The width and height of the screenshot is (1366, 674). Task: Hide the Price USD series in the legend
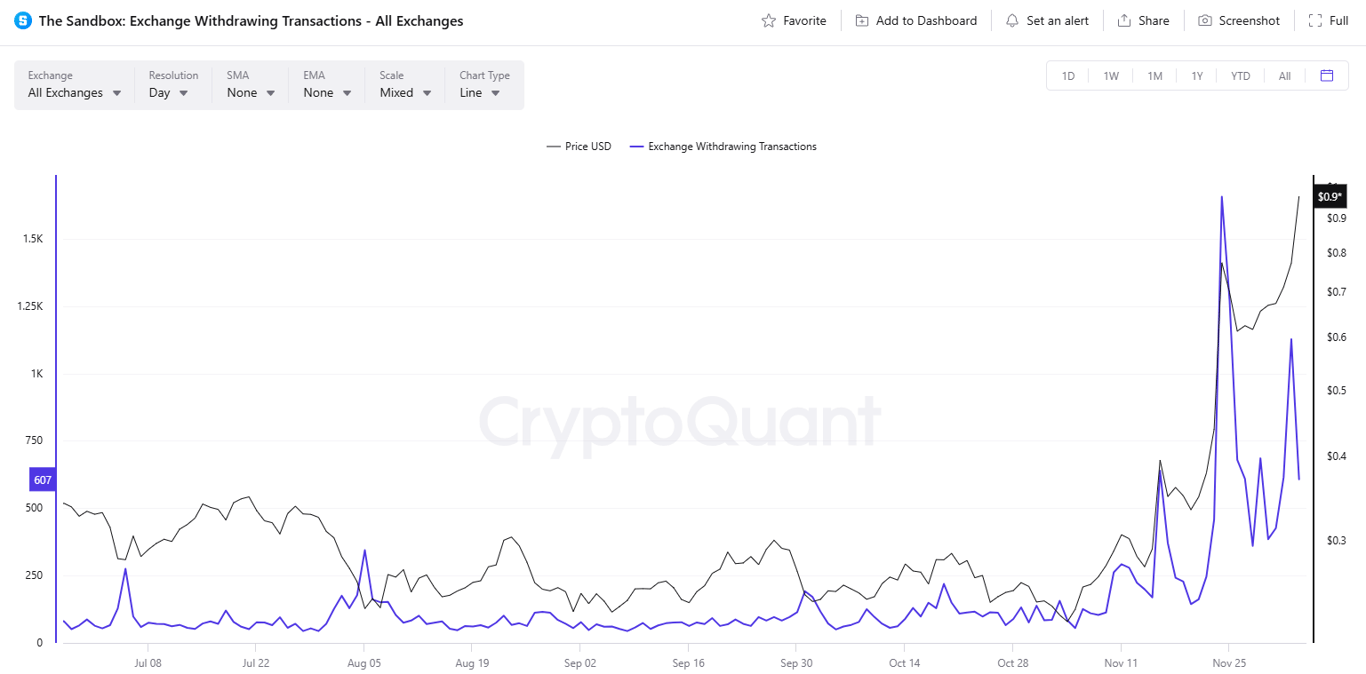pos(580,146)
